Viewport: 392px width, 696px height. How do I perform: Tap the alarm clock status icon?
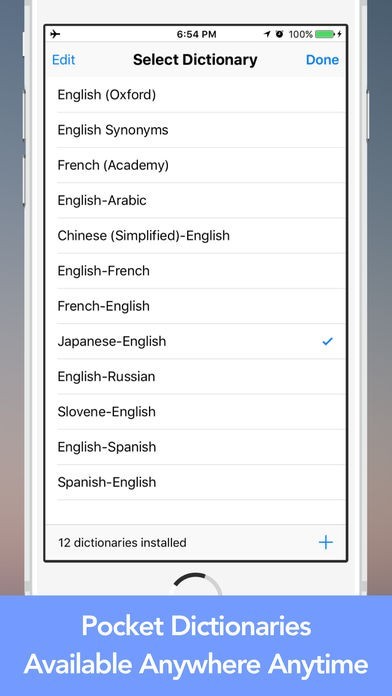click(279, 34)
